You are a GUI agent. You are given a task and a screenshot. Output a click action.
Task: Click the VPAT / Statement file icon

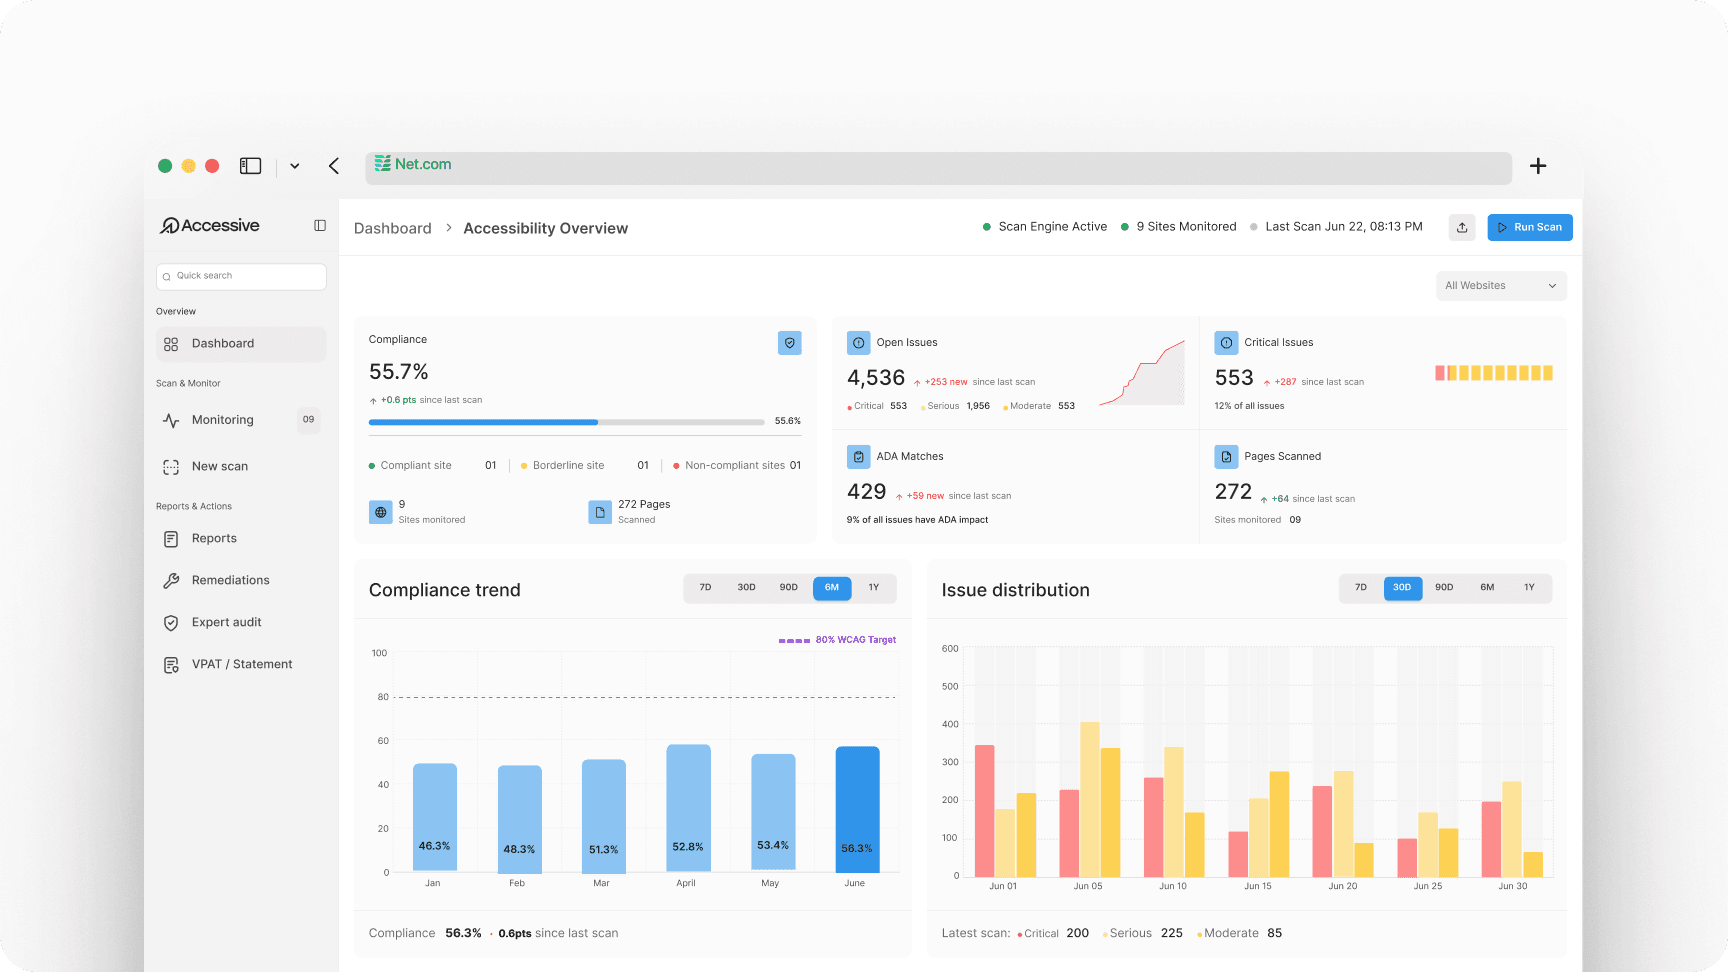[x=171, y=665]
